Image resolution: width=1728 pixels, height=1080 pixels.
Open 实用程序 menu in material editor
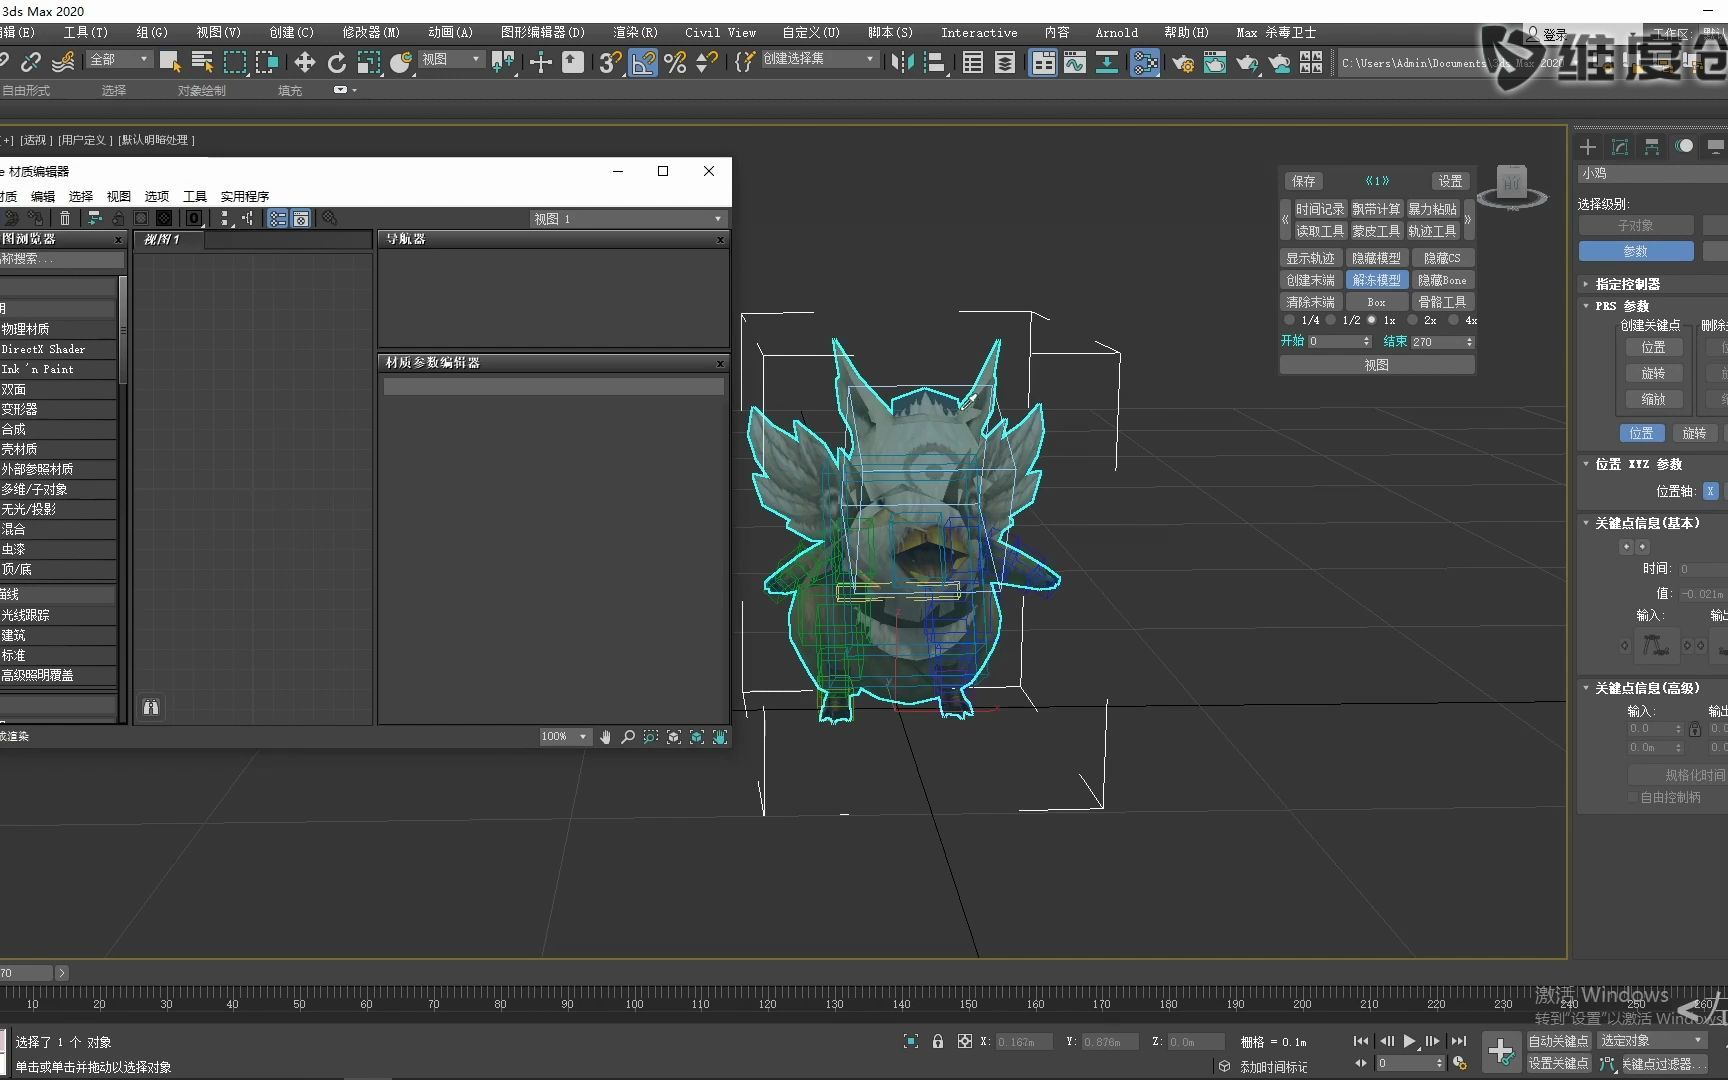pyautogui.click(x=245, y=196)
